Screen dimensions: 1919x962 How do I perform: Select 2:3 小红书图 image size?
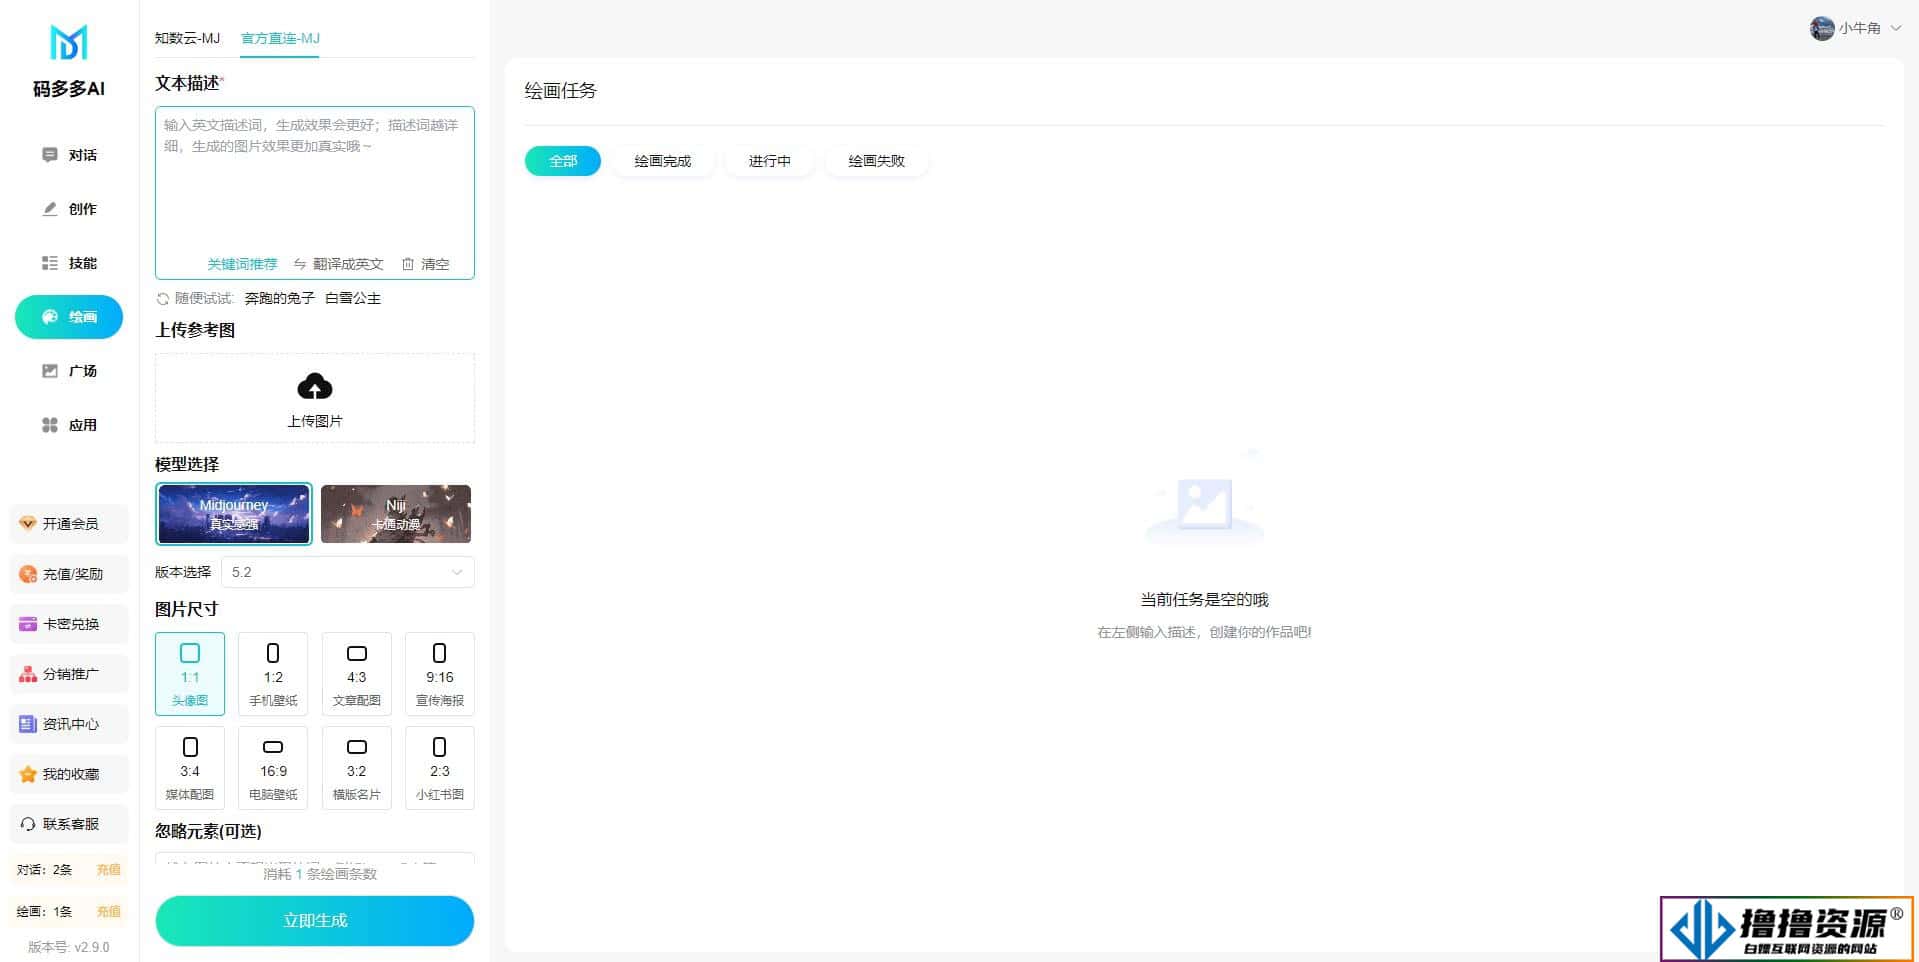pos(440,768)
